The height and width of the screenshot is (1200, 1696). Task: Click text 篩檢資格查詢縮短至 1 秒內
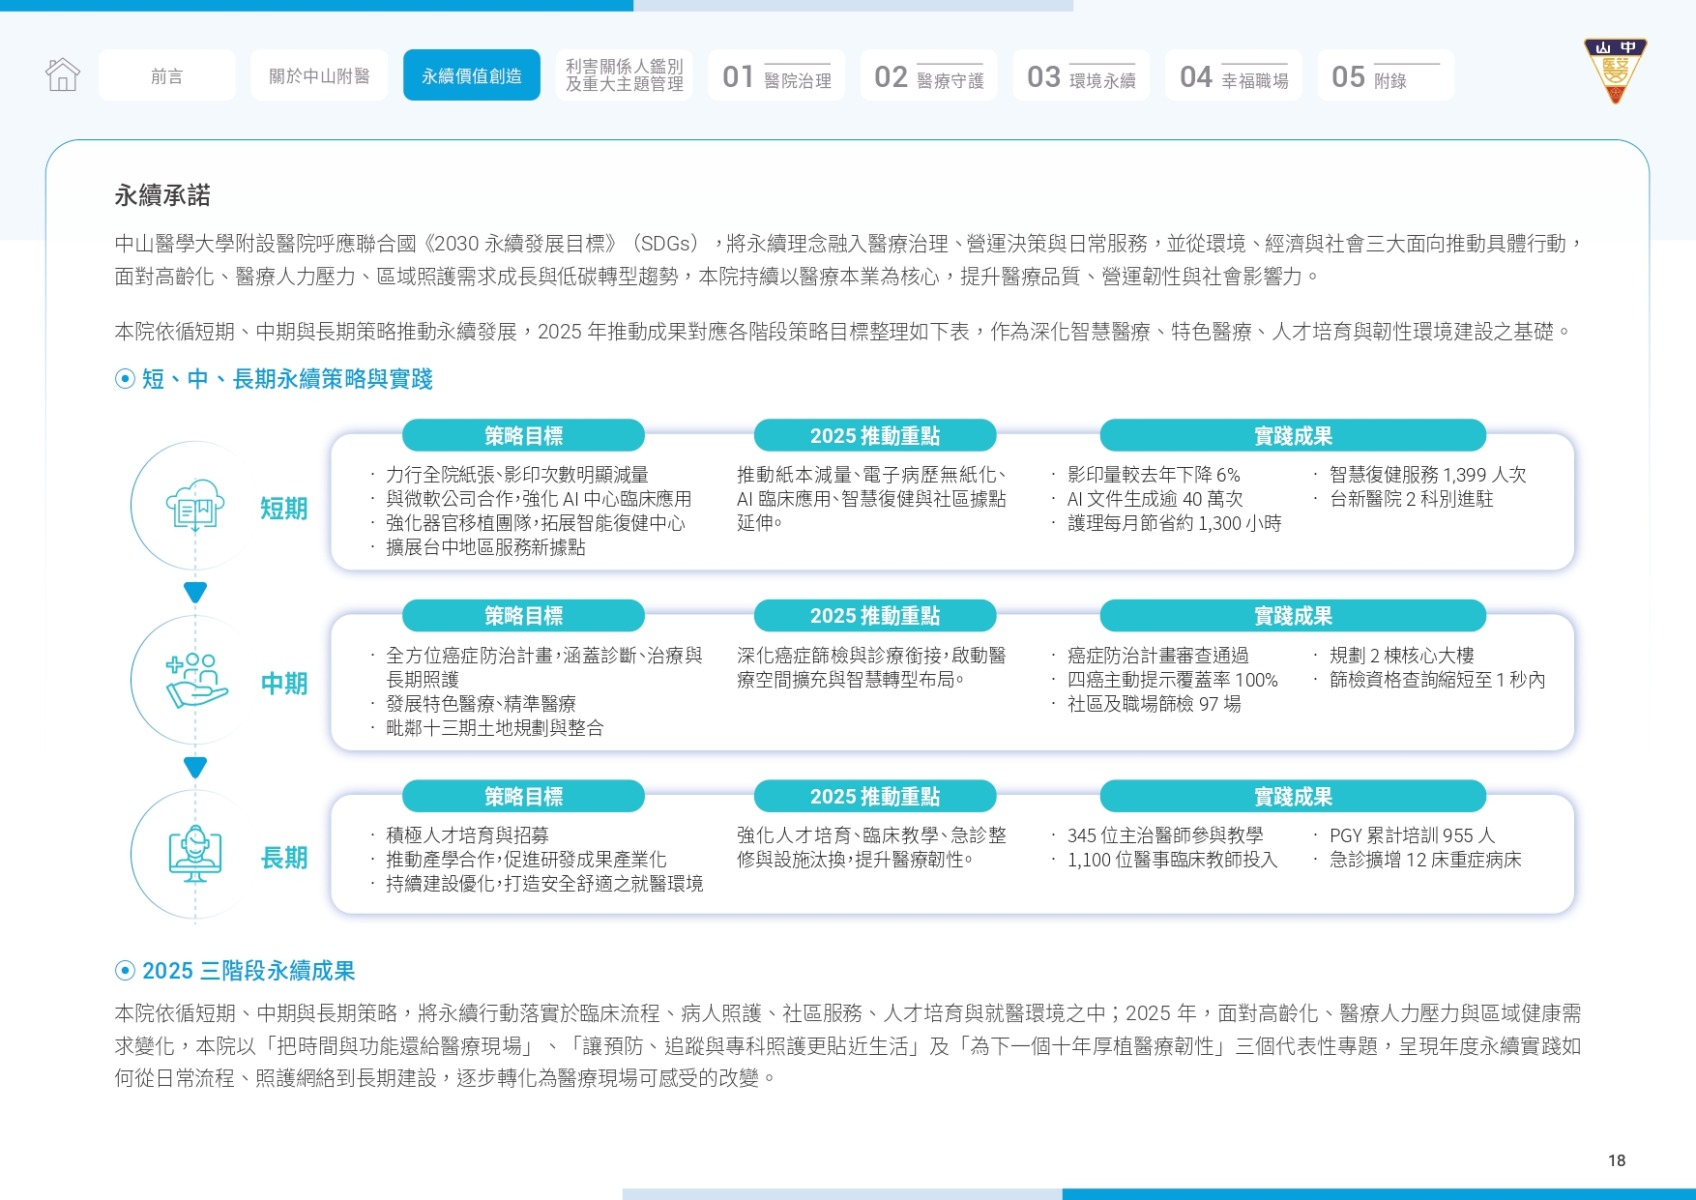[x=1437, y=680]
